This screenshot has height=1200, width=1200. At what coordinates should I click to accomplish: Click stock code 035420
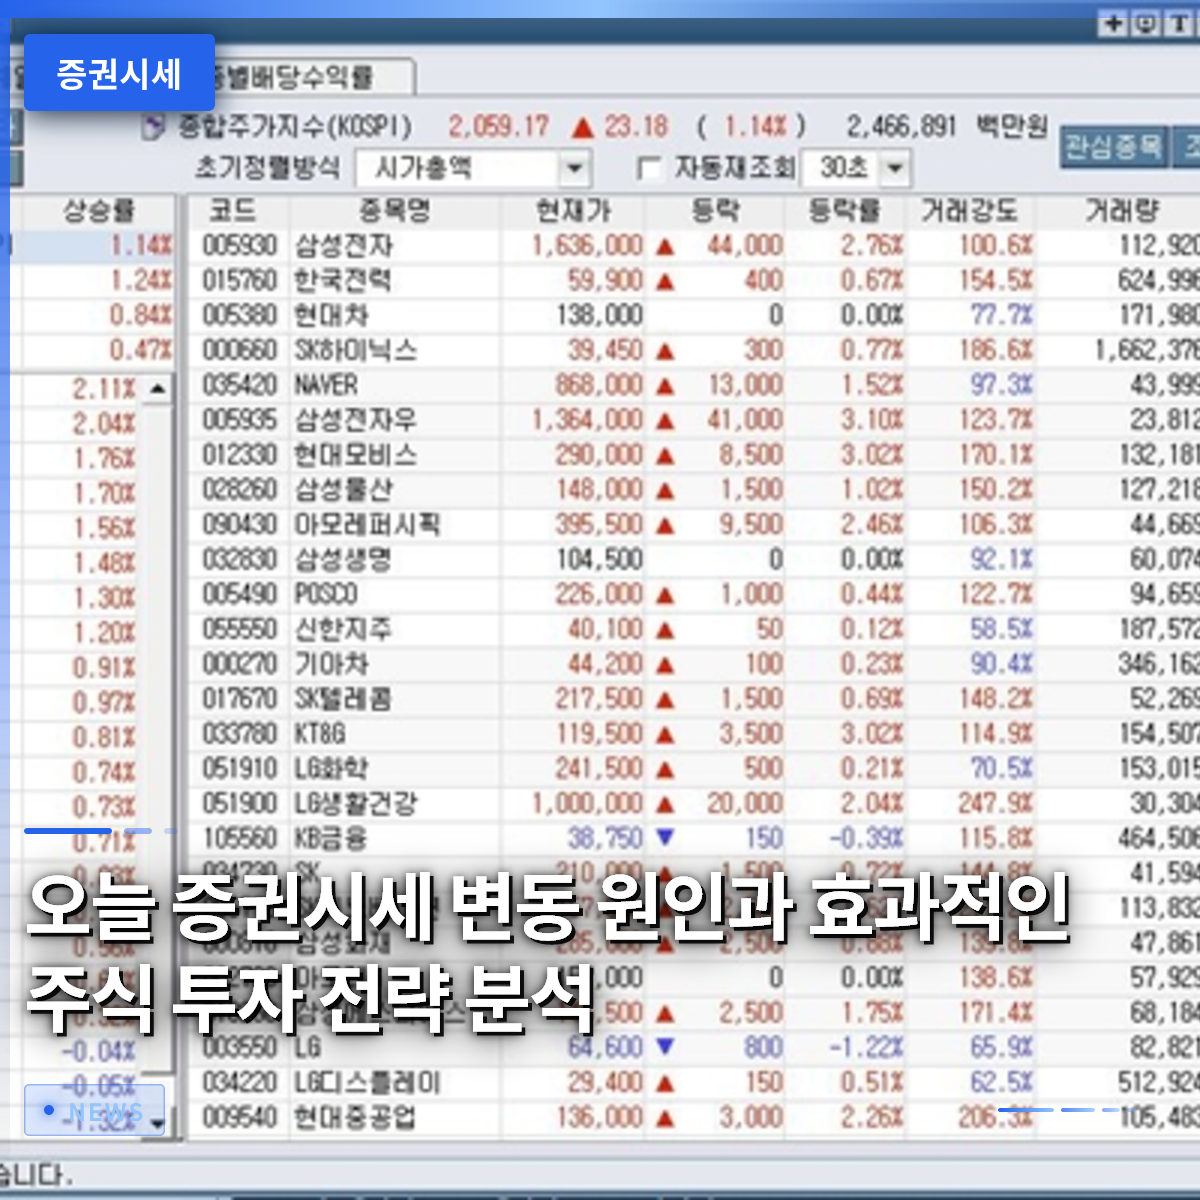coord(240,386)
